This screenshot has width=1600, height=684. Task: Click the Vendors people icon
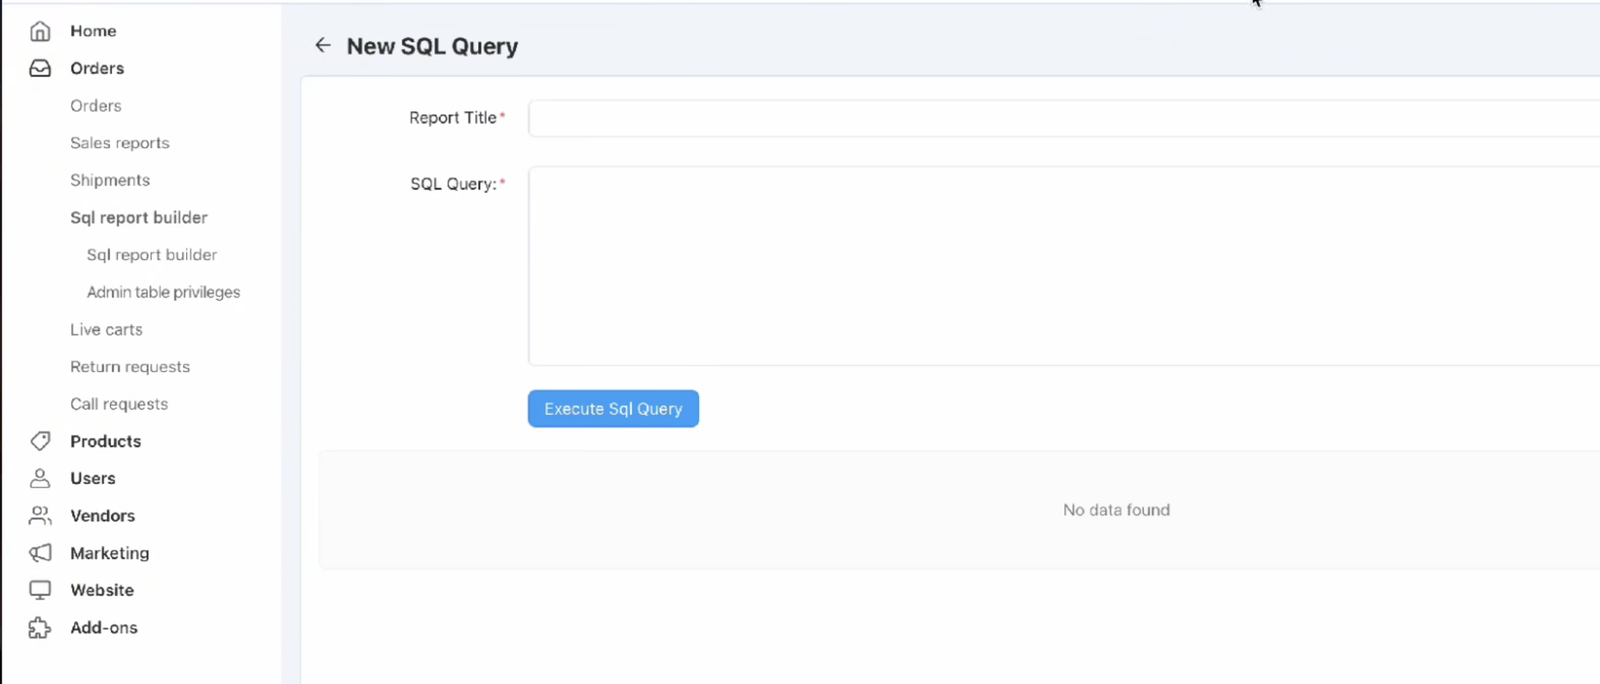[40, 516]
